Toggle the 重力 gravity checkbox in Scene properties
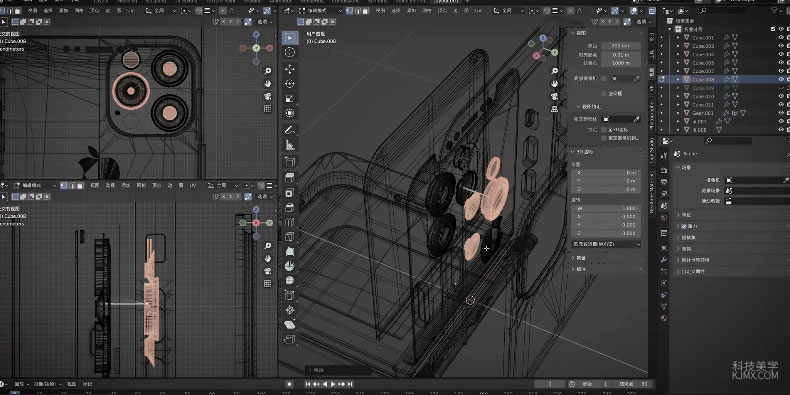 click(684, 226)
